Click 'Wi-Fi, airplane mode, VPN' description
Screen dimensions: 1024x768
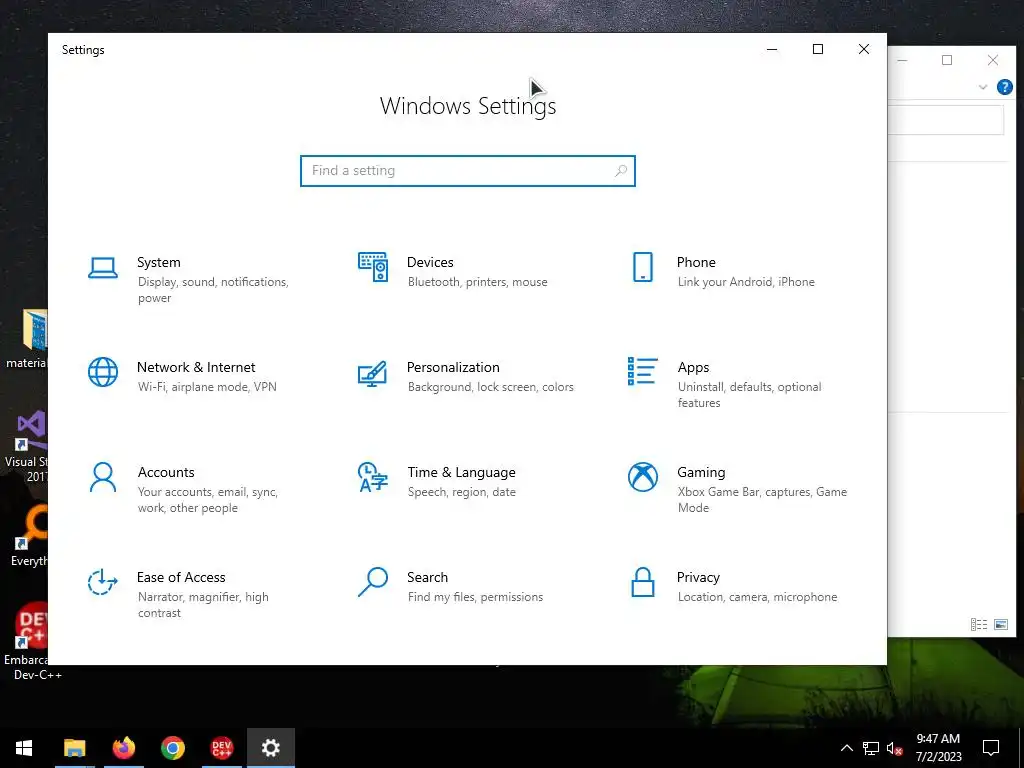coord(207,387)
